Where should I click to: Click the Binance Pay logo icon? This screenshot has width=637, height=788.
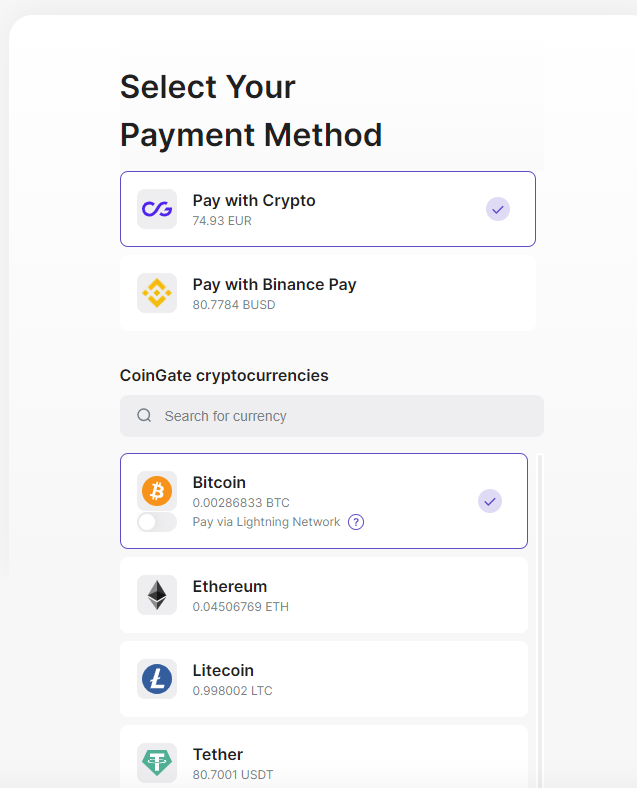pyautogui.click(x=157, y=293)
